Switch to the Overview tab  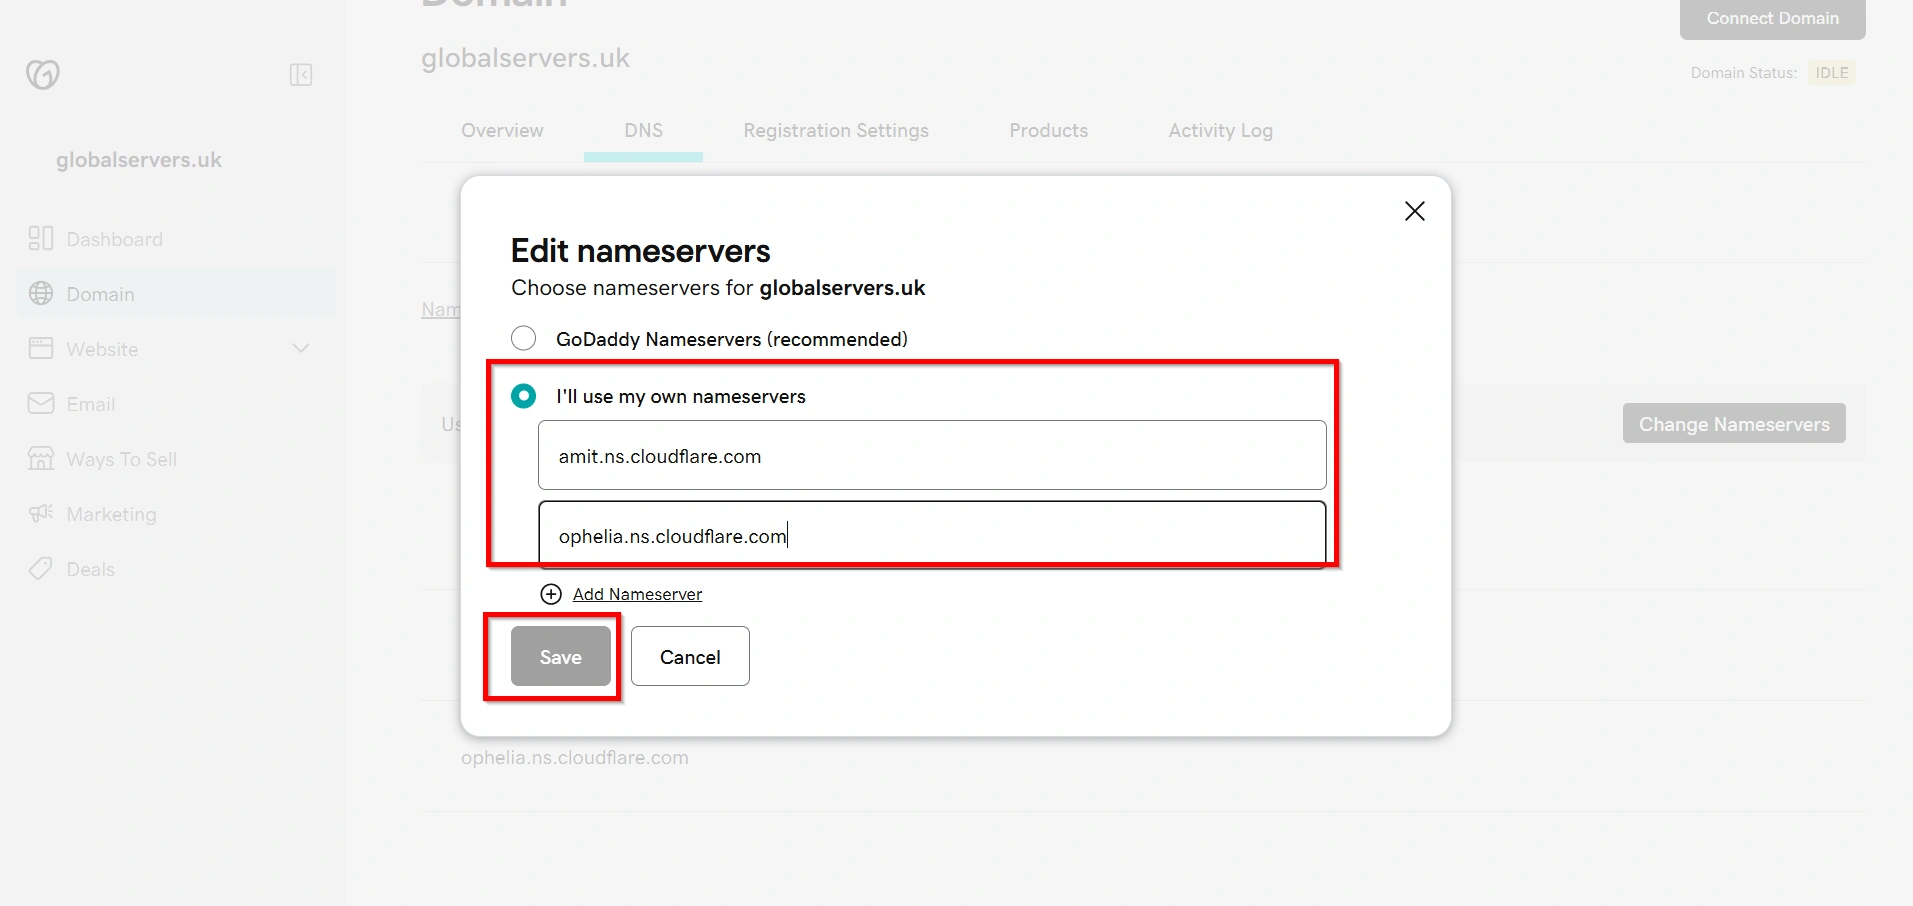[x=502, y=131]
